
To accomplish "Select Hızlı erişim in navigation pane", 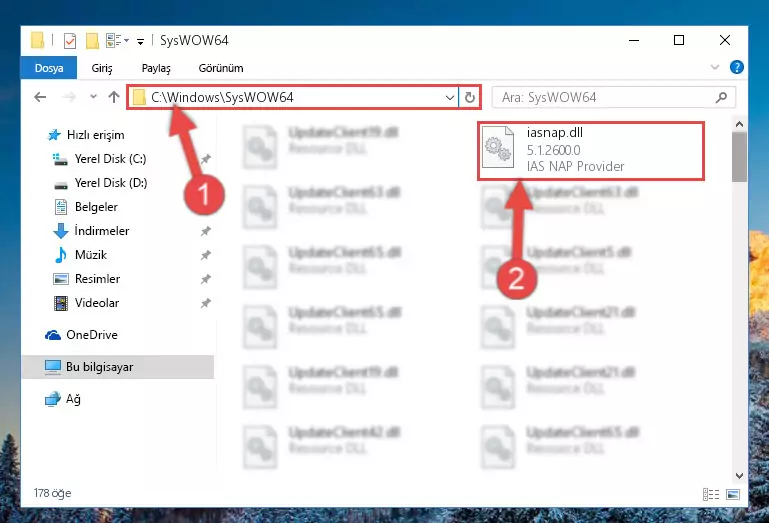I will point(86,135).
